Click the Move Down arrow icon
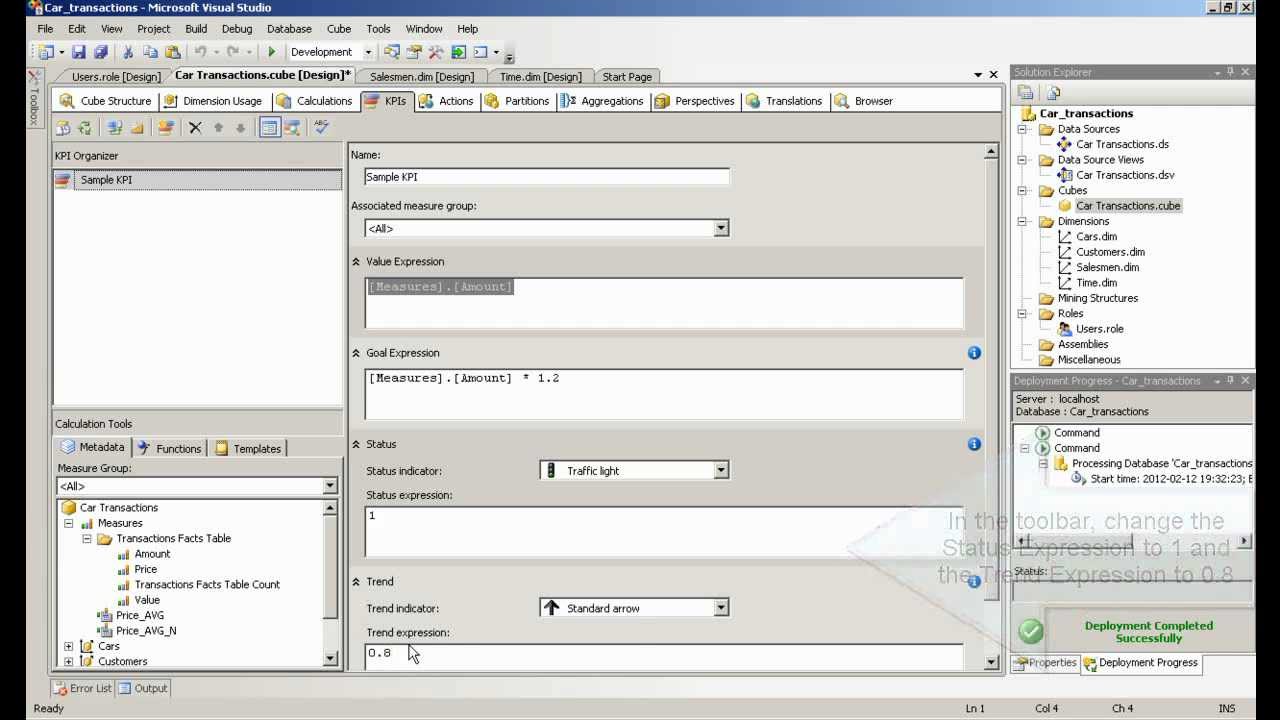 240,128
